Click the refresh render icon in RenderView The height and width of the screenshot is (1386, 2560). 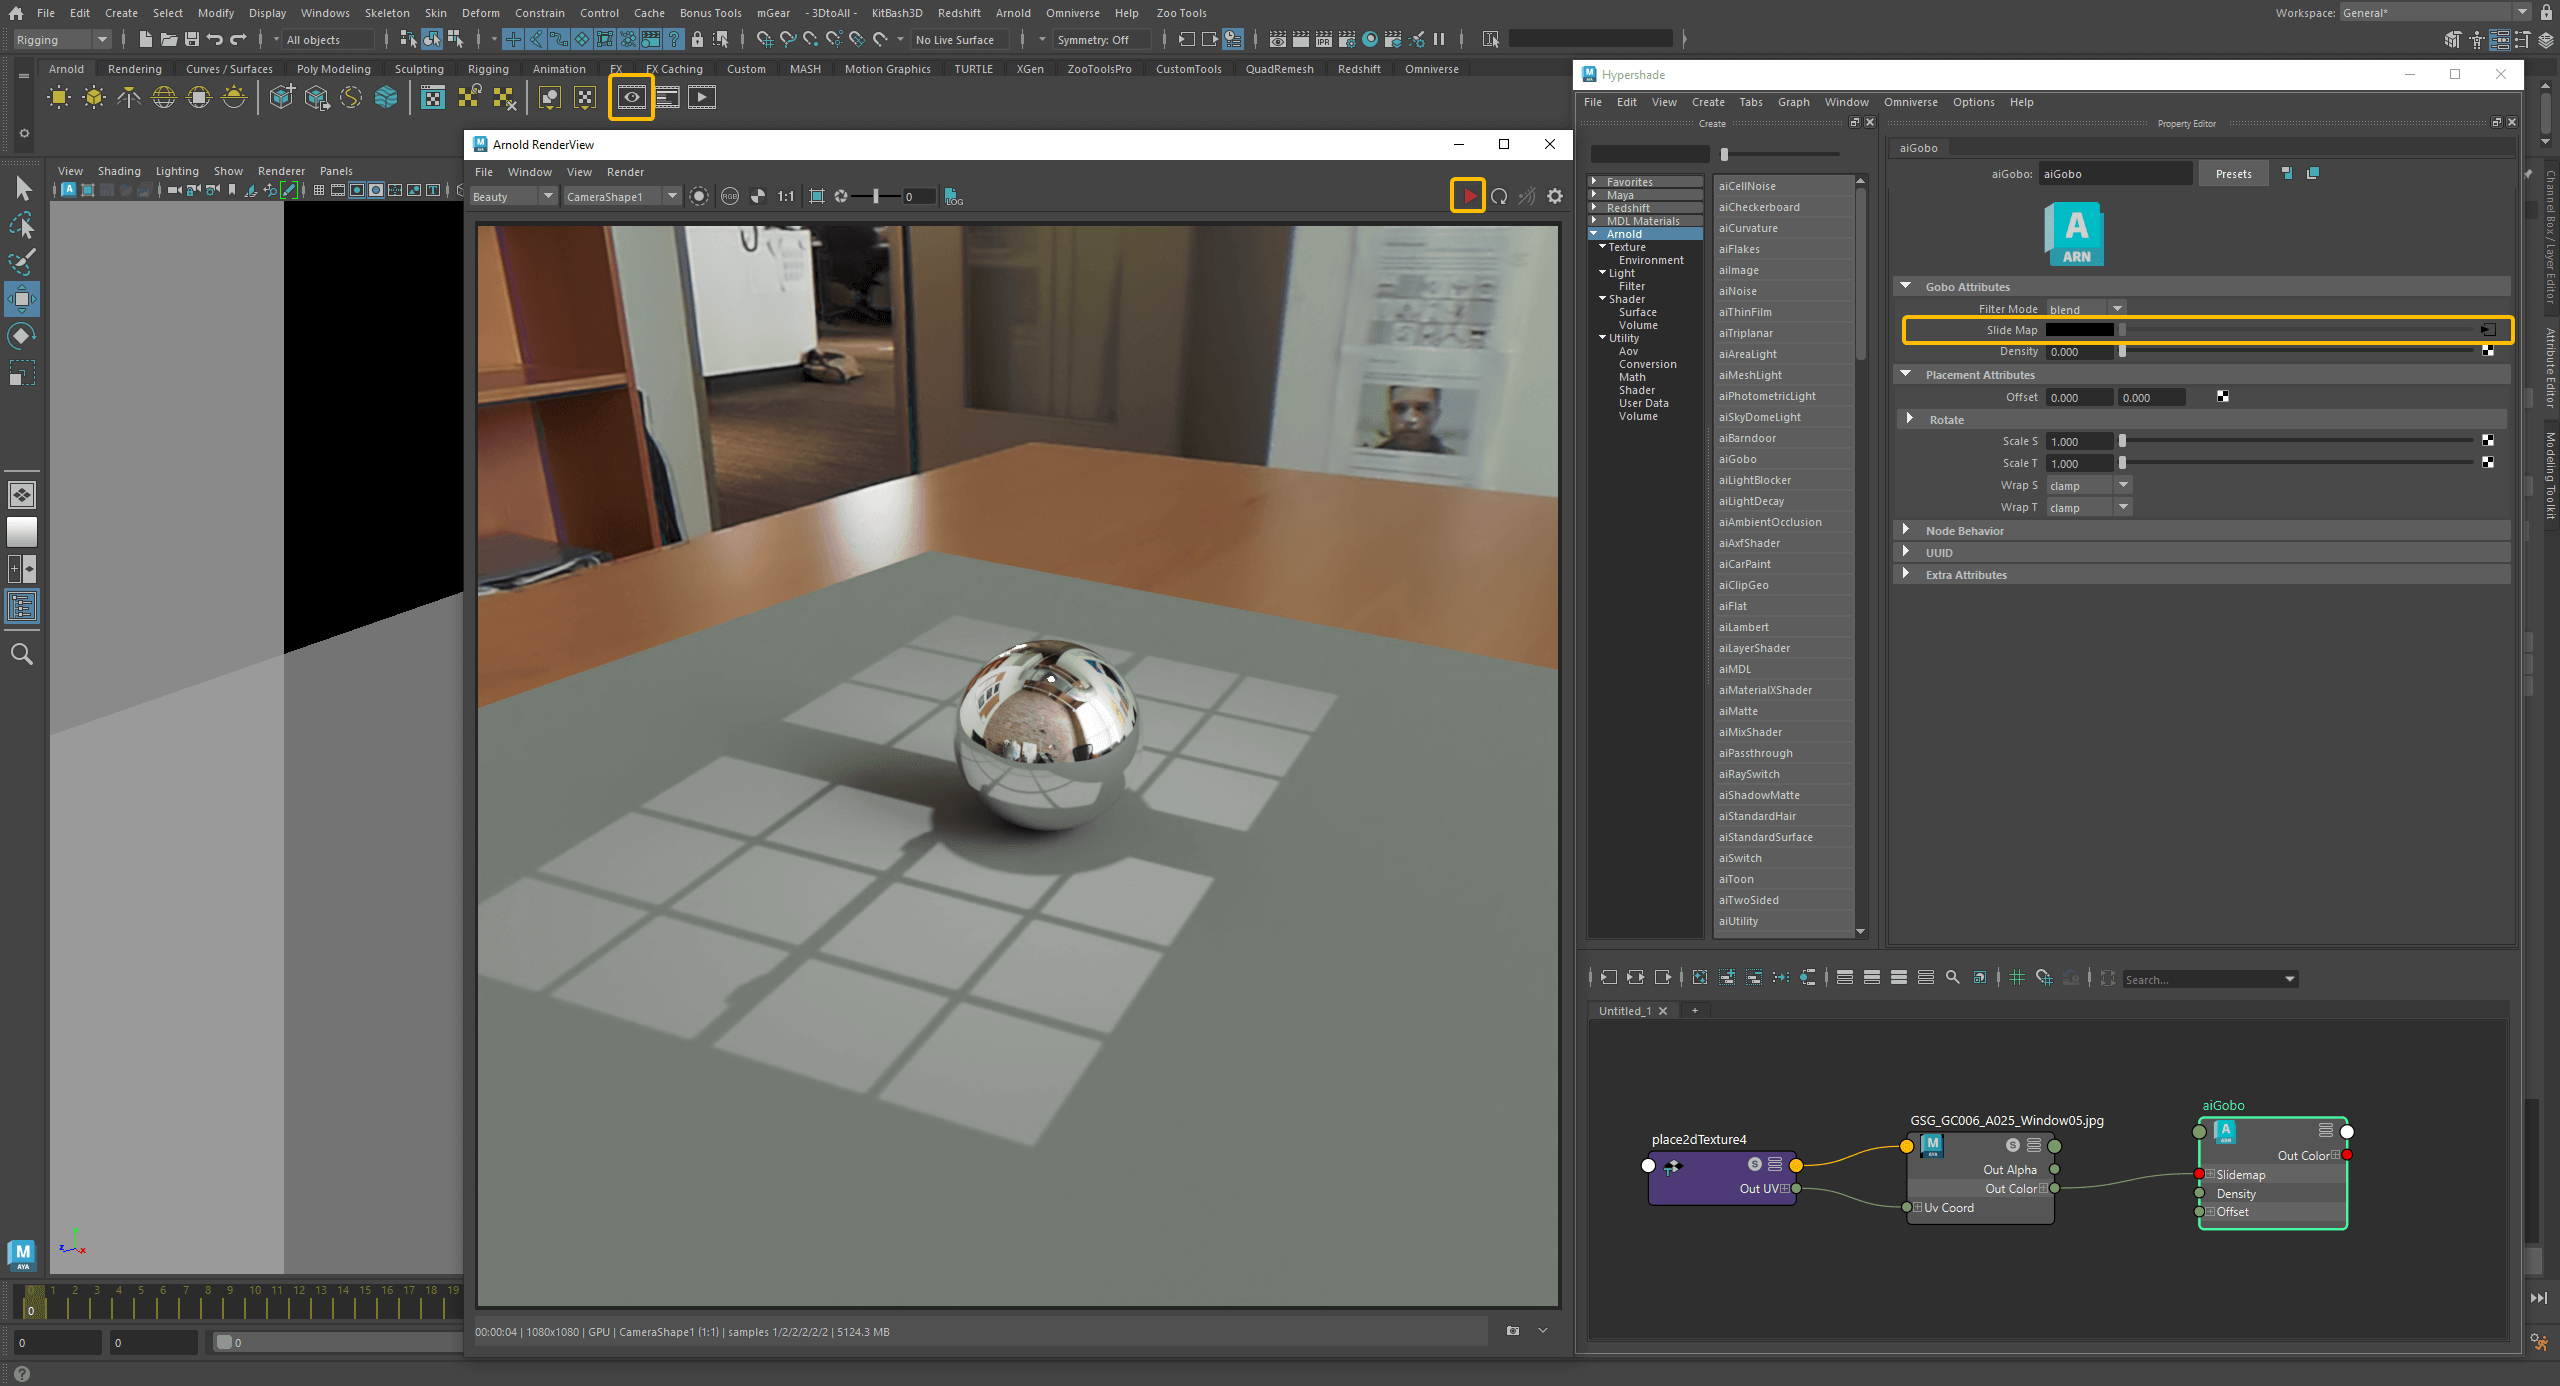[1499, 196]
